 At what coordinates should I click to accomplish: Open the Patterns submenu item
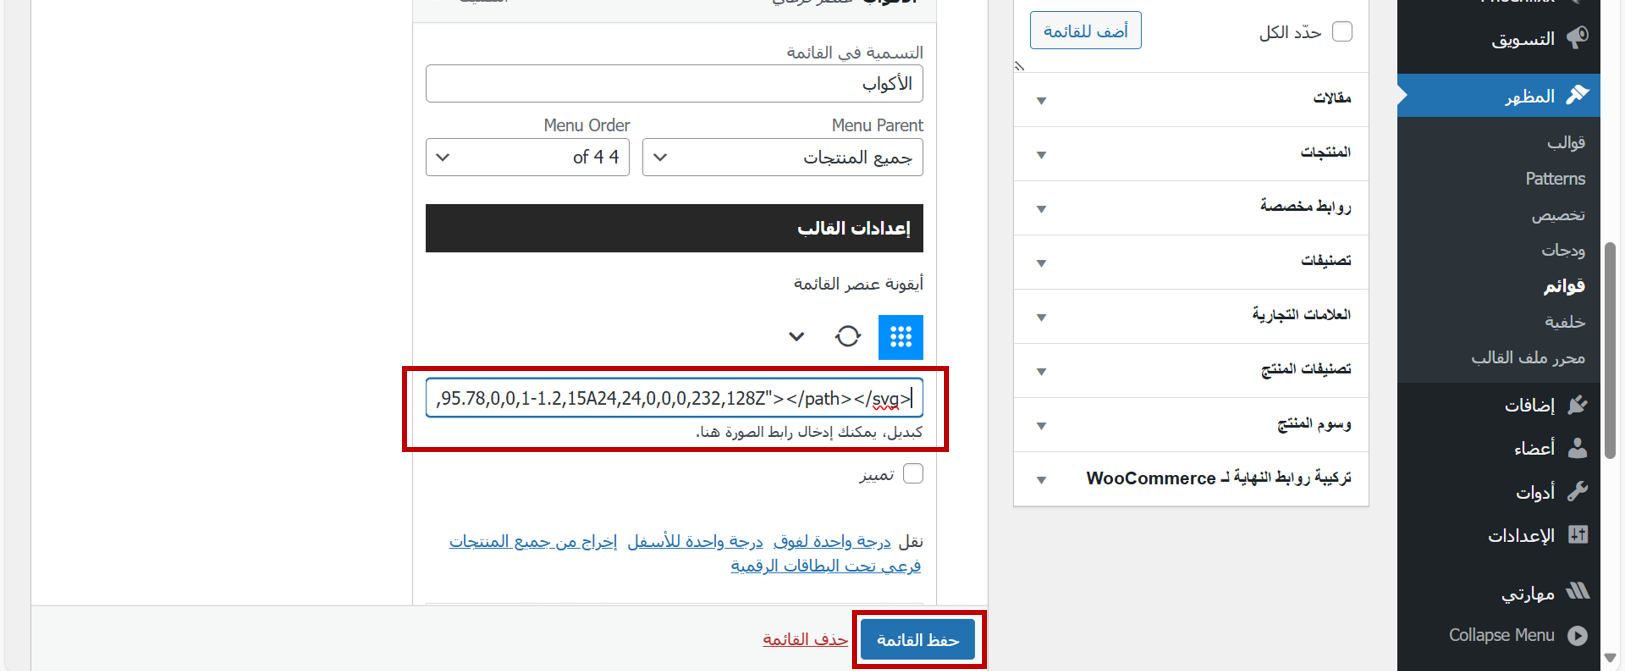1555,179
